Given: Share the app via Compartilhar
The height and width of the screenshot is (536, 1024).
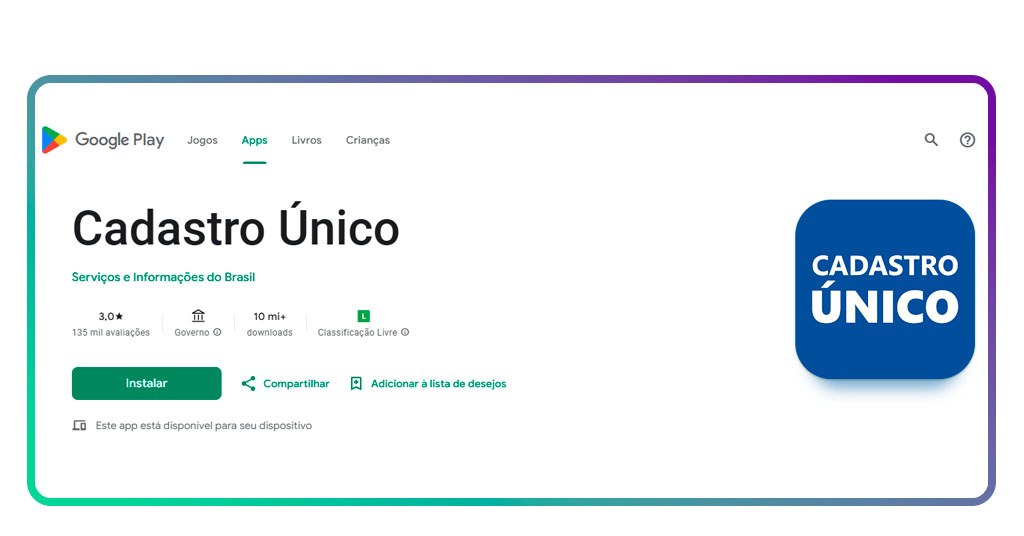Looking at the screenshot, I should point(285,383).
